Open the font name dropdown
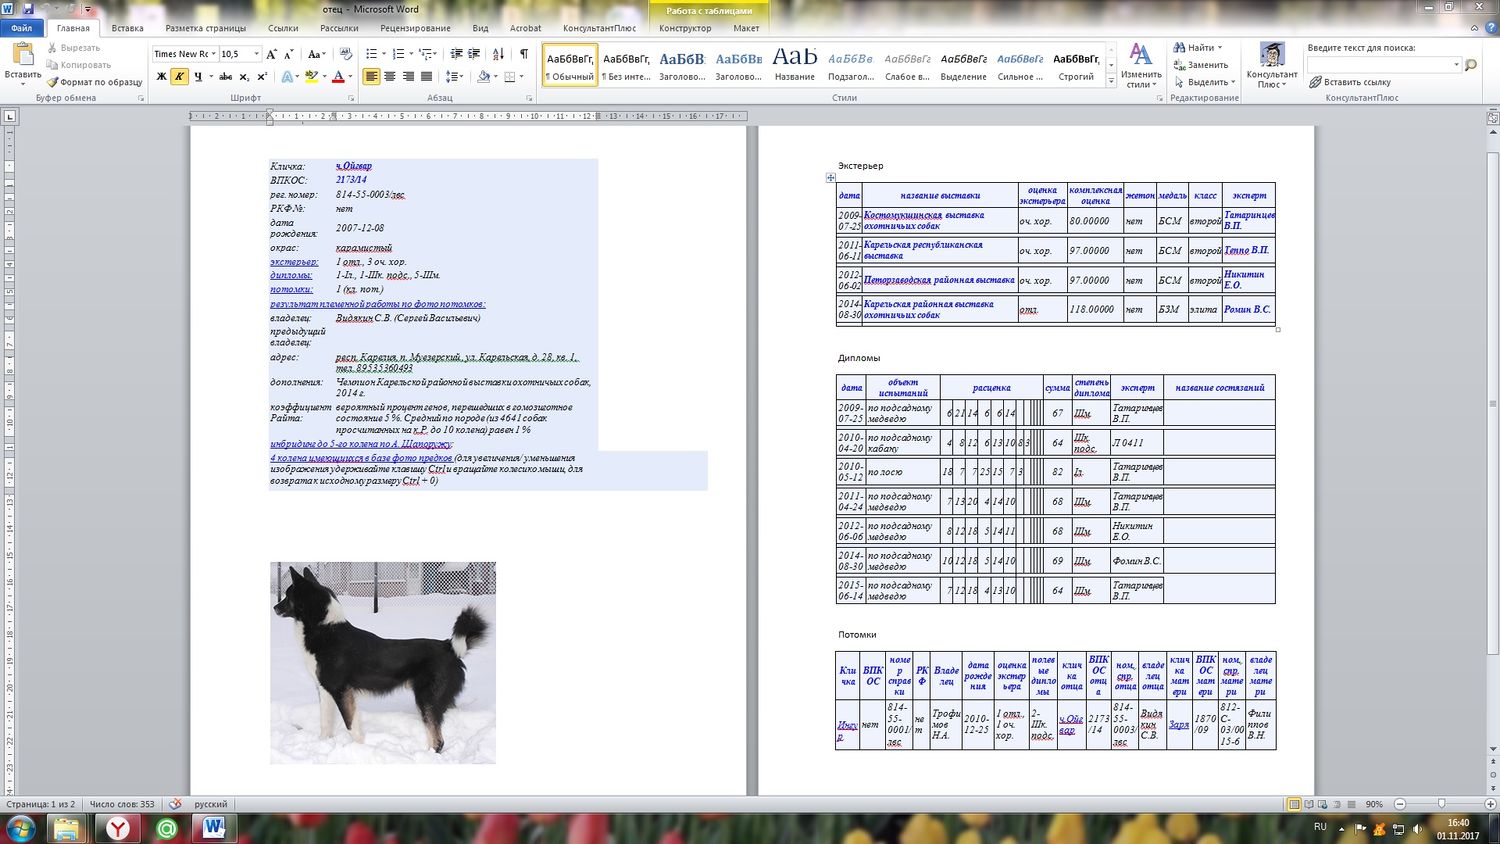This screenshot has height=844, width=1500. (x=213, y=54)
